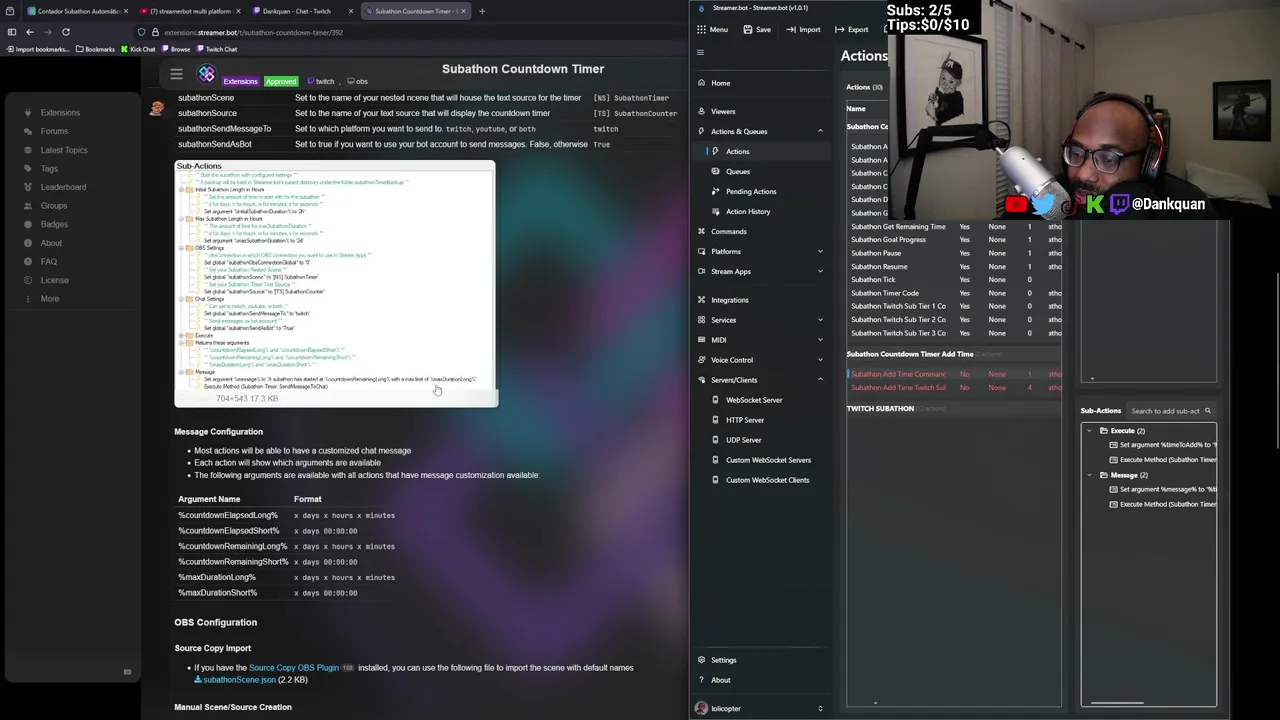This screenshot has height=720, width=1280.
Task: Select Subathon Resume action row
Action: click(x=954, y=266)
